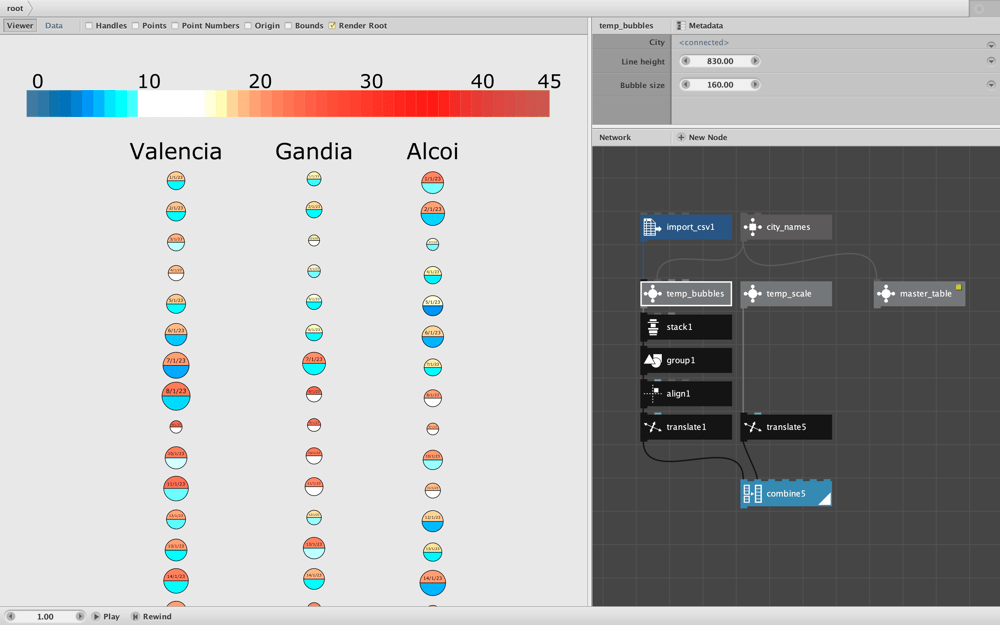Click the Valencia 8/1/23 bubble
Screen dimensions: 1000x625
176,396
